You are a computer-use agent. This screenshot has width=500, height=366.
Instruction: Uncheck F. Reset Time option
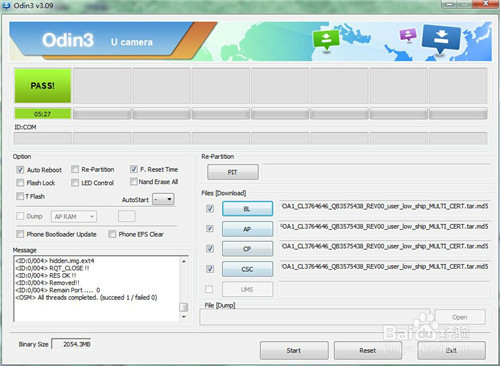tap(134, 169)
